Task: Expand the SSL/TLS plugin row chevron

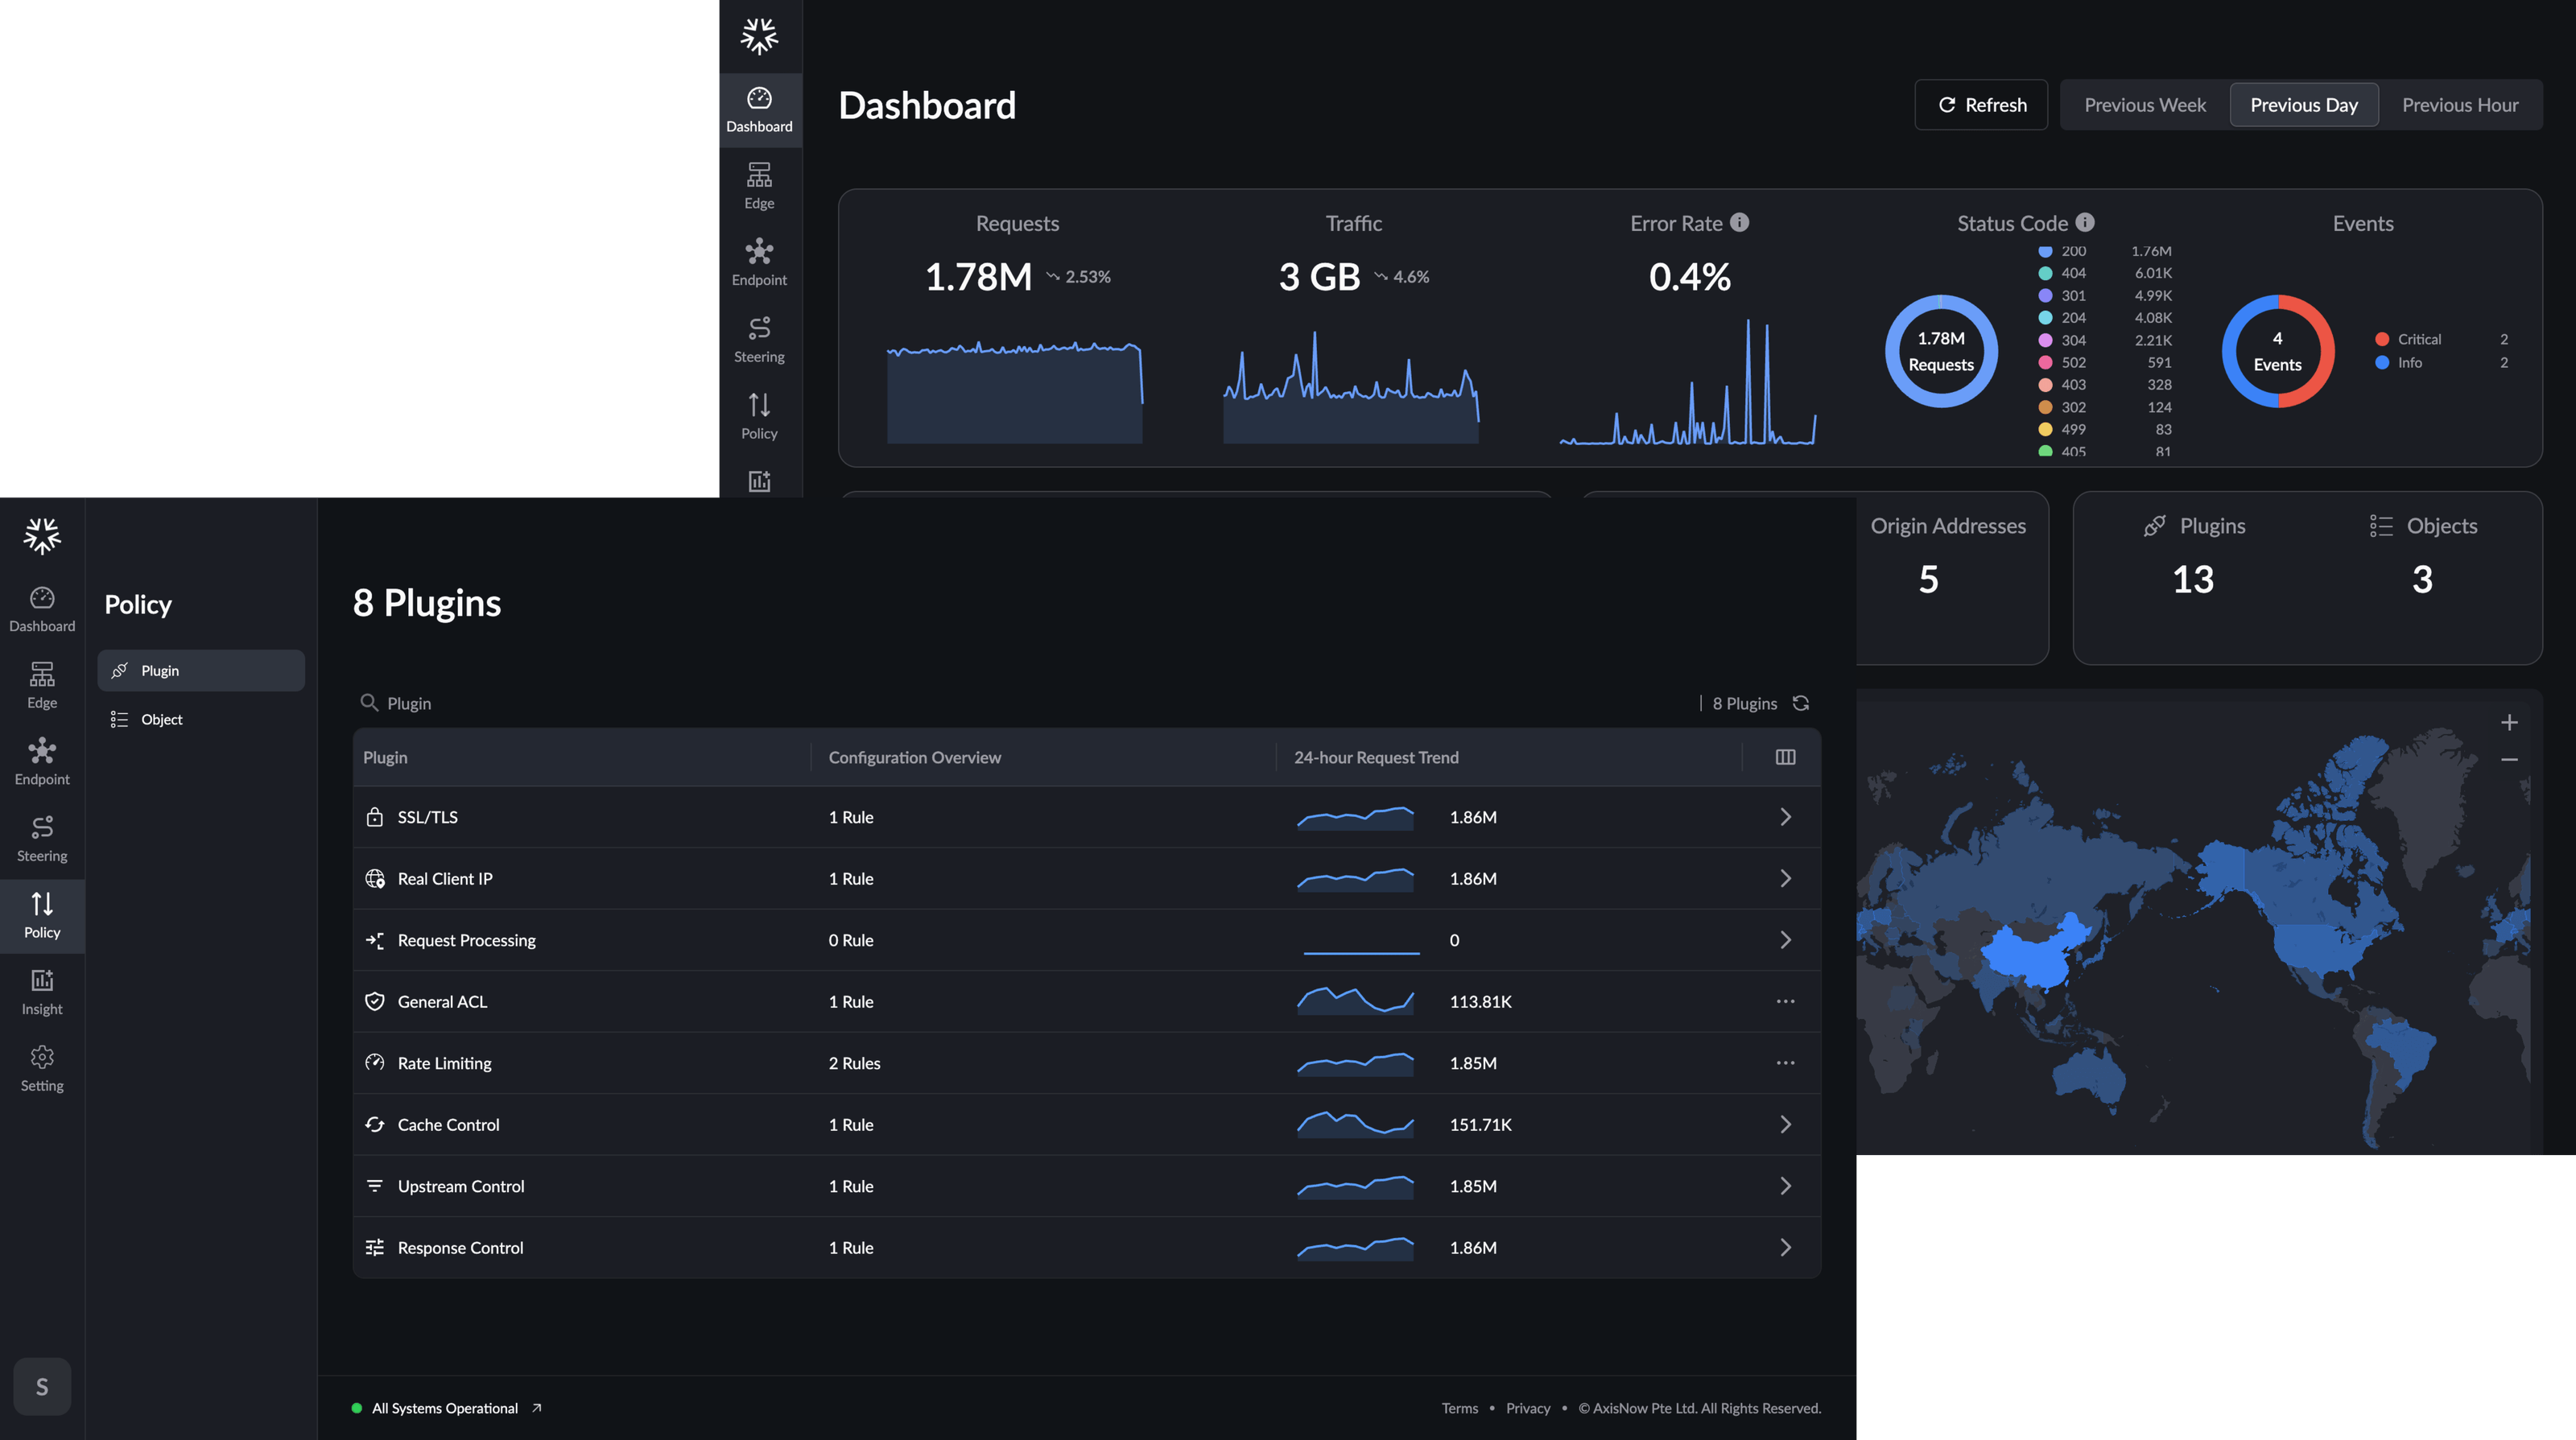Action: pyautogui.click(x=1785, y=817)
